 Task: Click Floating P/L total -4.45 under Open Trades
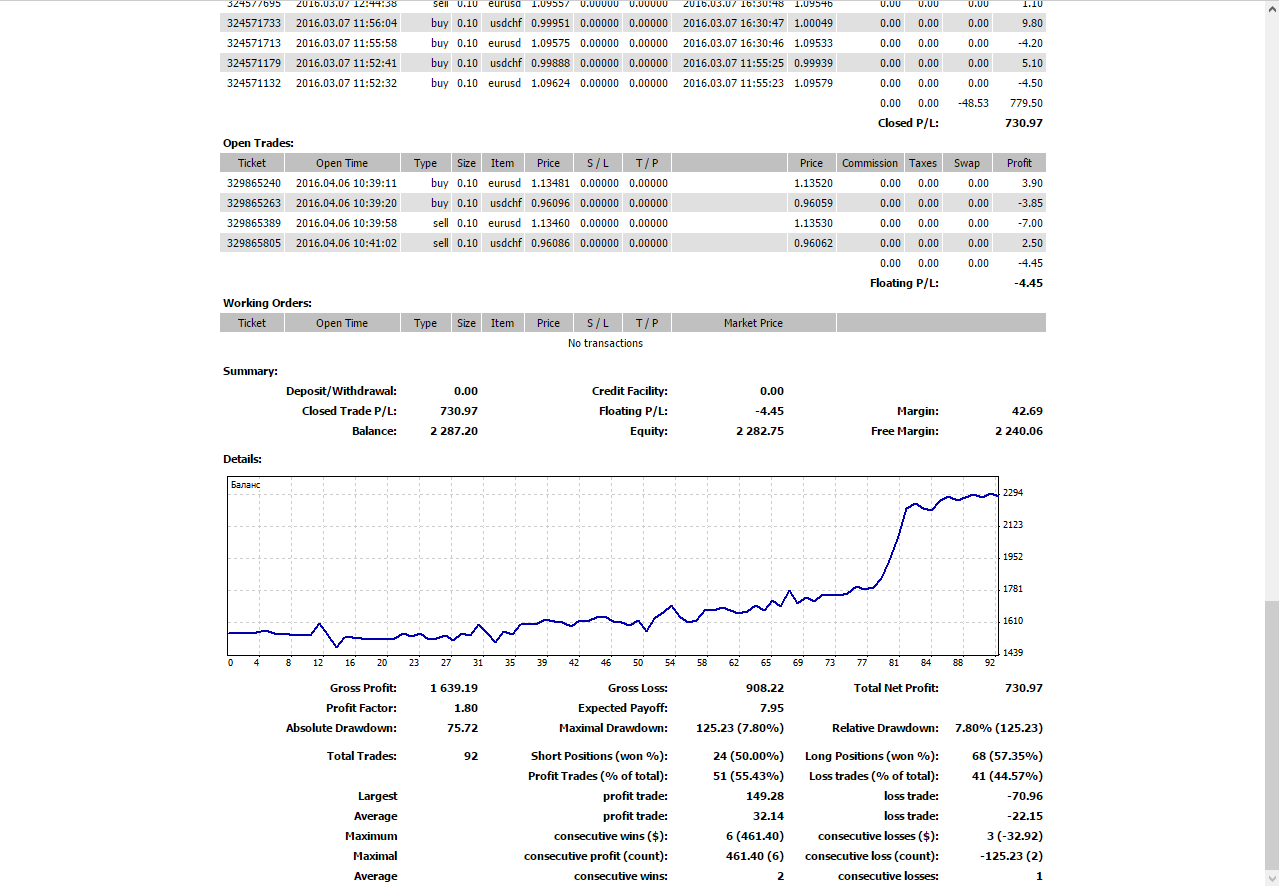(1028, 283)
